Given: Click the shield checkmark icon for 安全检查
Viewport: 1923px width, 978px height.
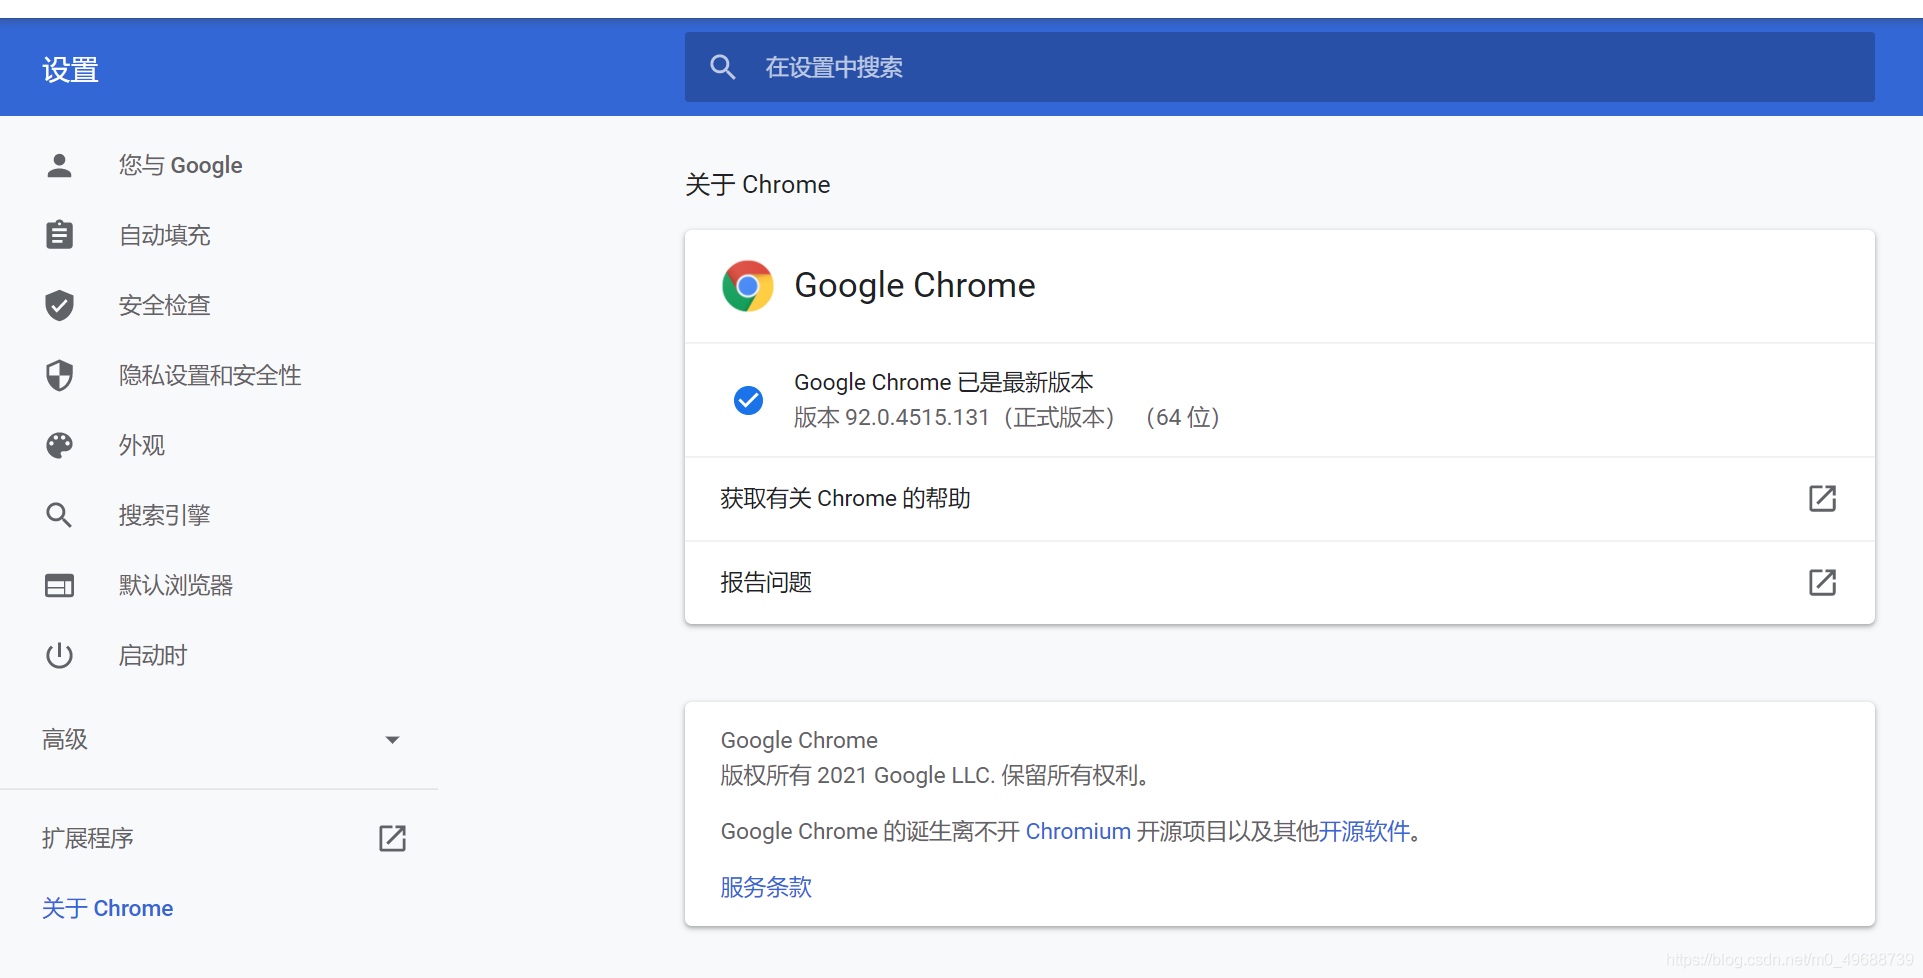Looking at the screenshot, I should click(59, 305).
